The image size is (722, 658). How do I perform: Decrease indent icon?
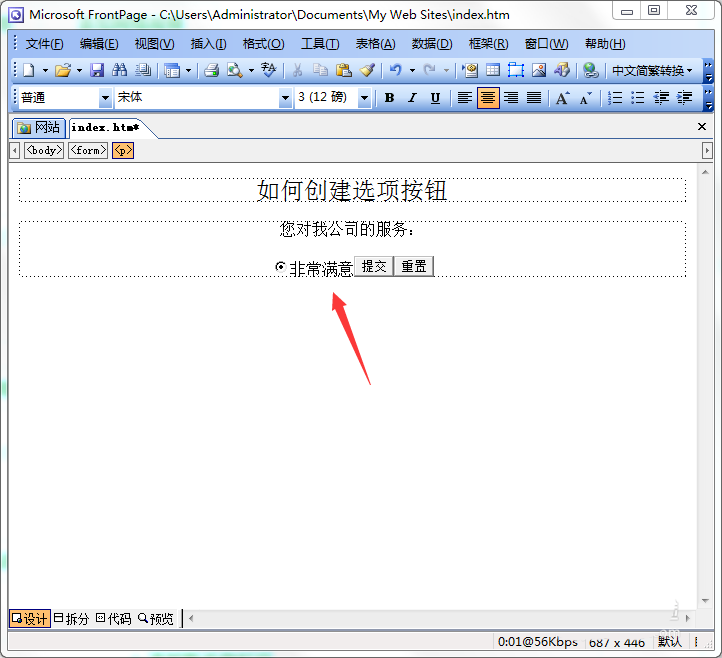coord(661,98)
